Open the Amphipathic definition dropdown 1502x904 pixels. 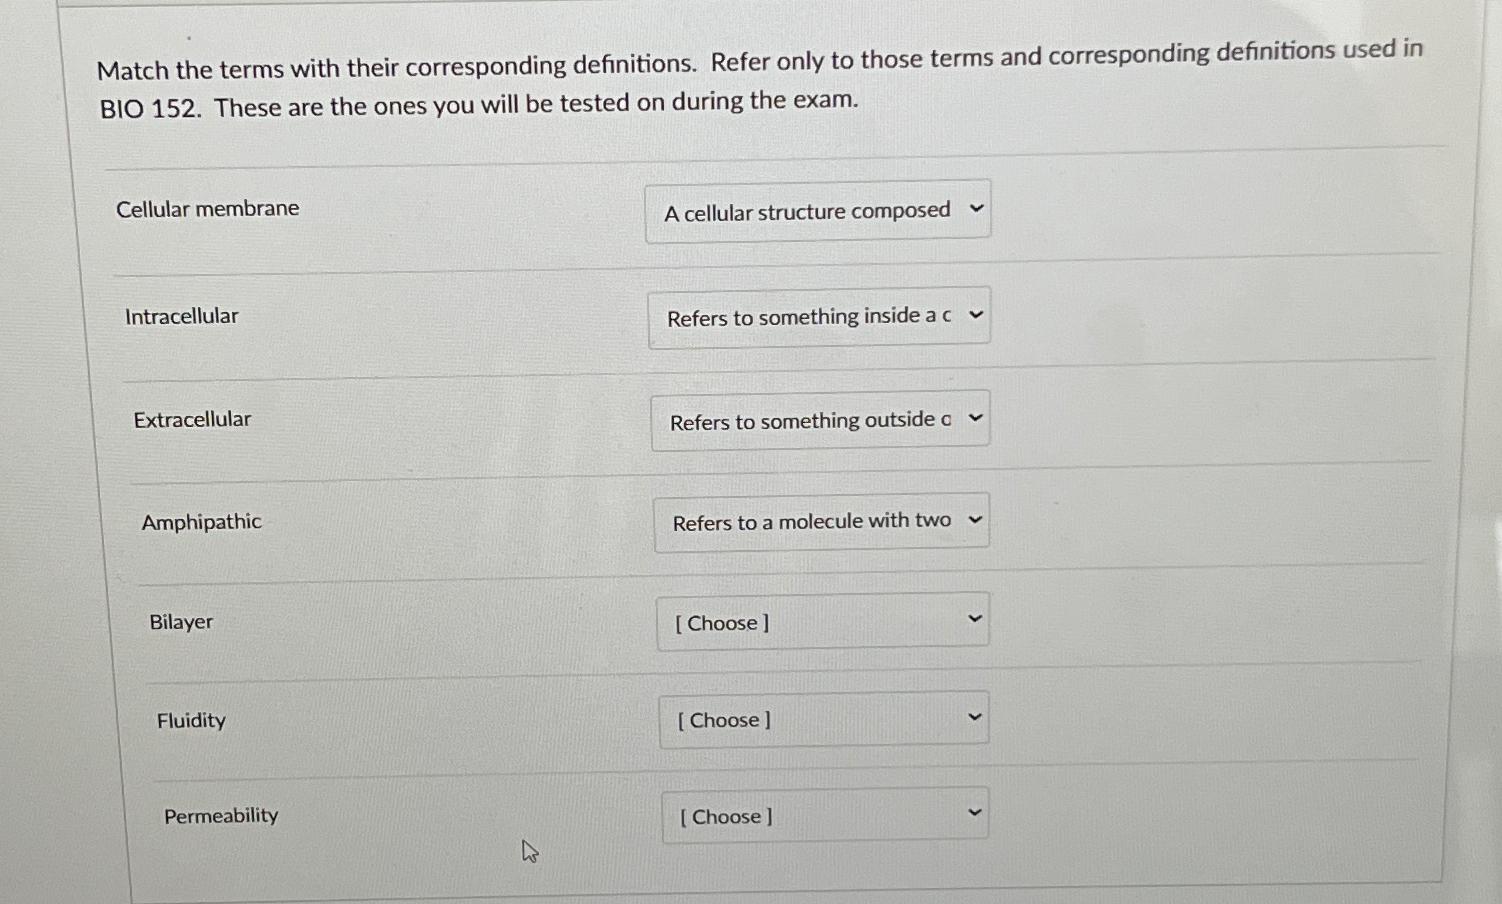coord(821,521)
